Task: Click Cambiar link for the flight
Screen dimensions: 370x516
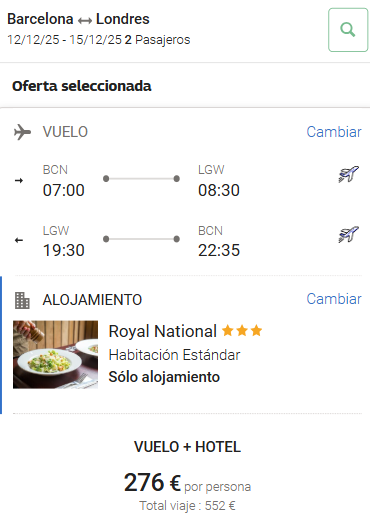Action: pos(334,132)
